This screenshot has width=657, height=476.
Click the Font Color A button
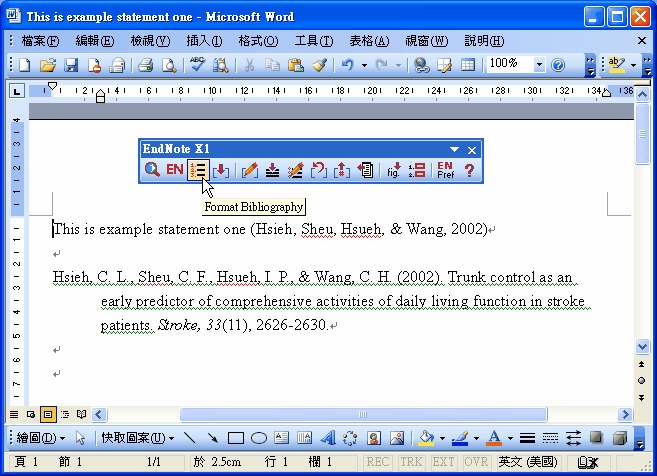pos(494,438)
